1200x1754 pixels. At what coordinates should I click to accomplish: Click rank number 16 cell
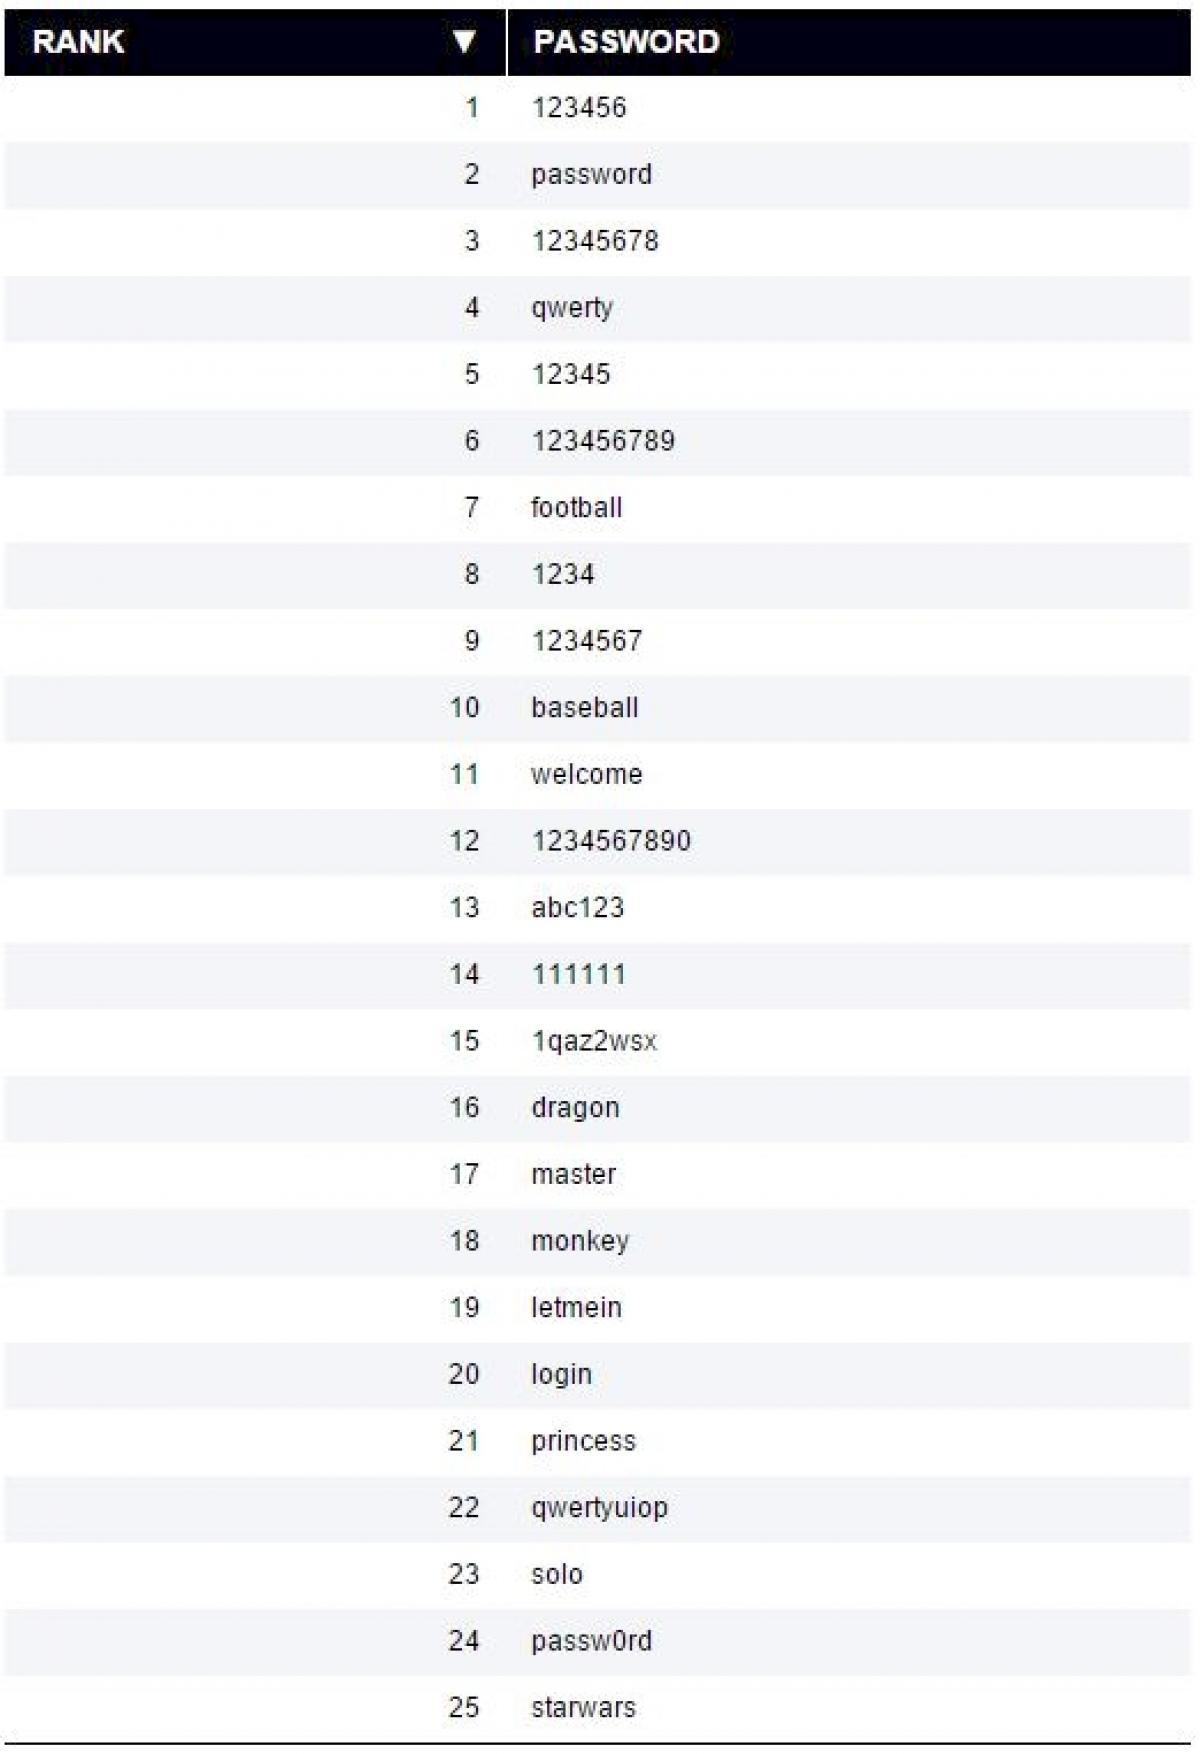(464, 1108)
